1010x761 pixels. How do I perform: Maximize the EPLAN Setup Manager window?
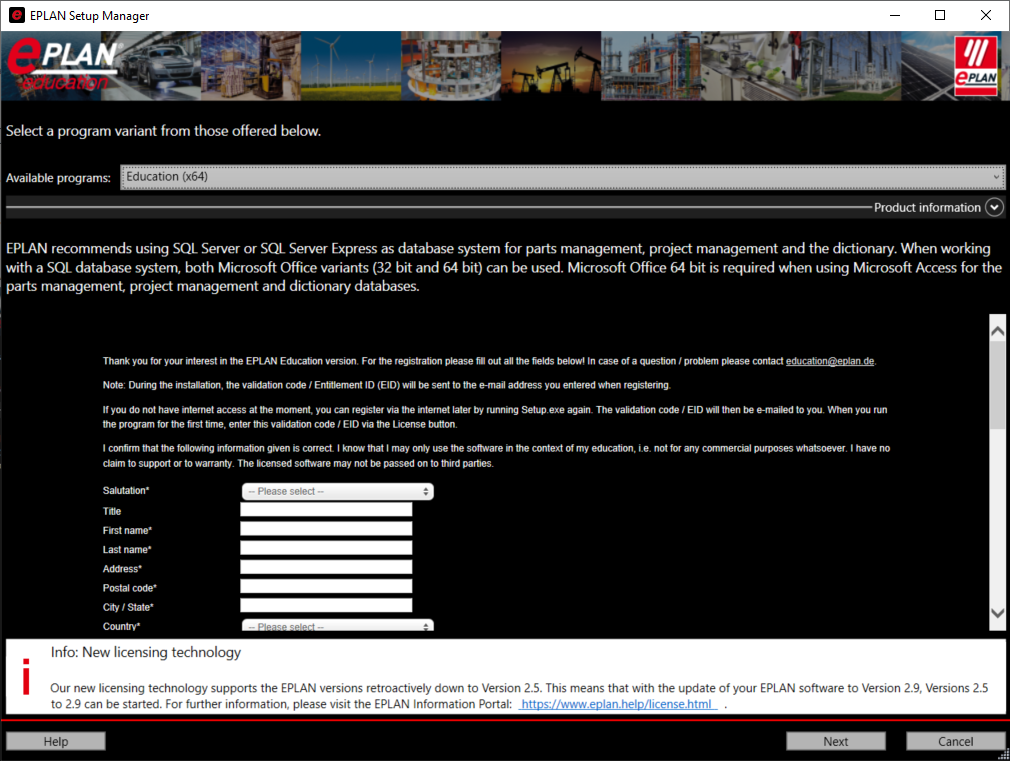coord(940,15)
